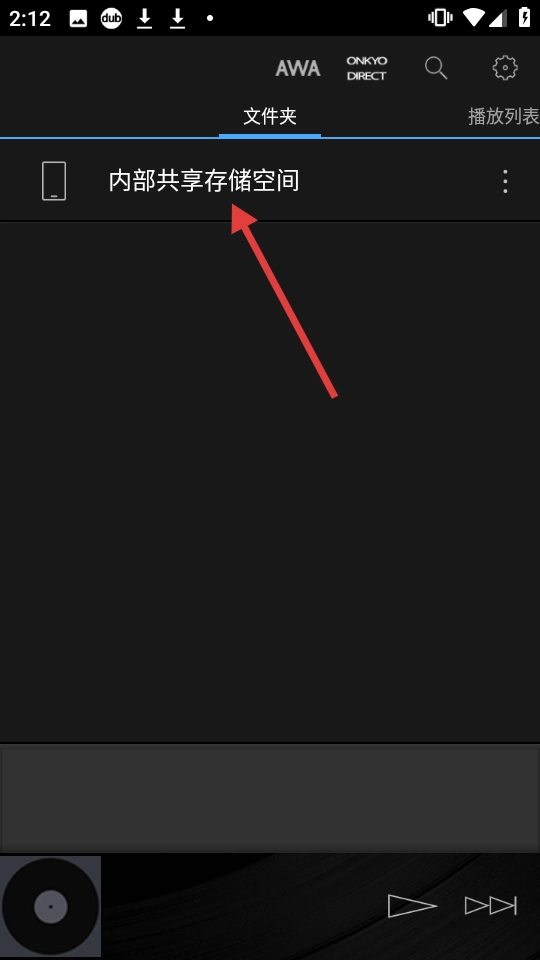Tap the dub notification icon in status bar
Image resolution: width=540 pixels, height=960 pixels.
111,18
